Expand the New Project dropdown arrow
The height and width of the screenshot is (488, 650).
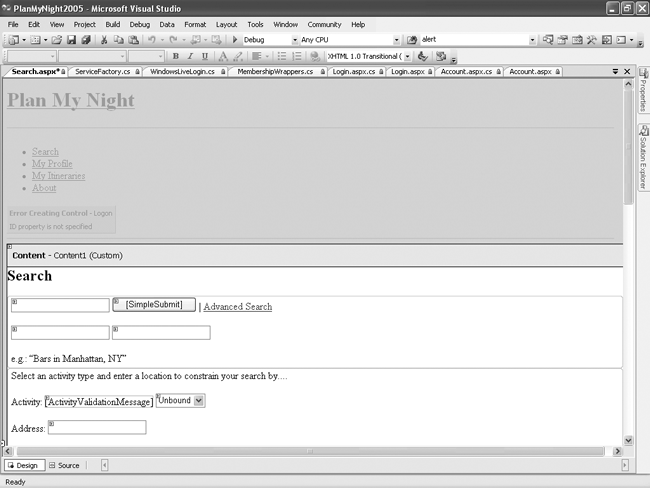point(24,40)
